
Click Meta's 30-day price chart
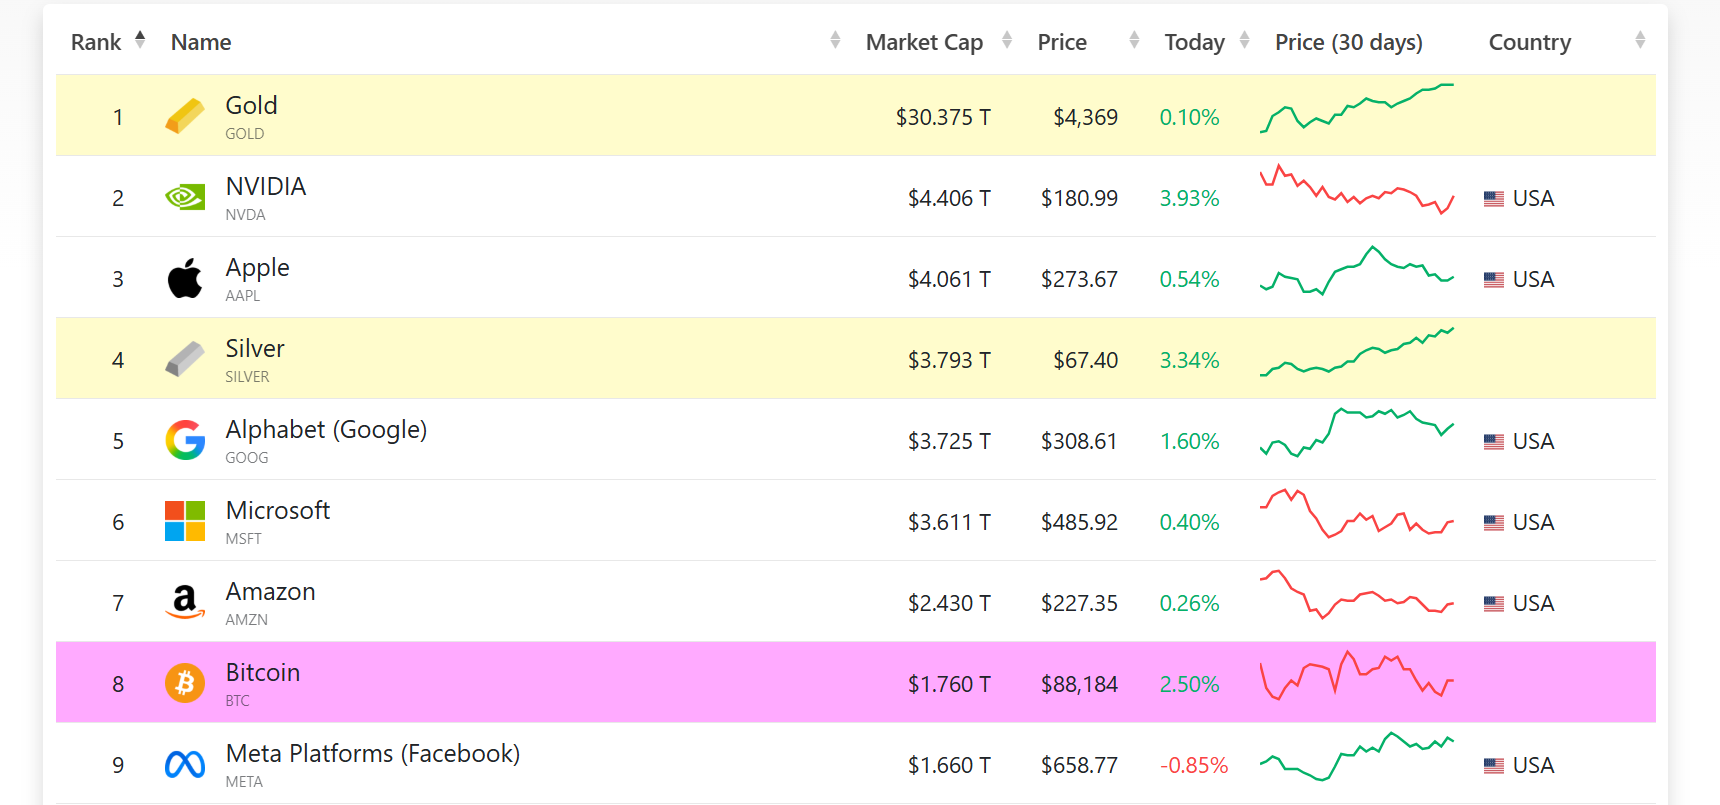pyautogui.click(x=1357, y=757)
